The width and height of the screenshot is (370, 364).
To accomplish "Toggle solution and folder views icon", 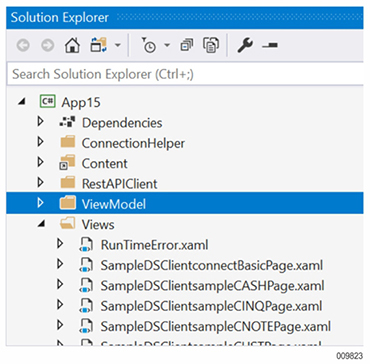I will [x=99, y=46].
